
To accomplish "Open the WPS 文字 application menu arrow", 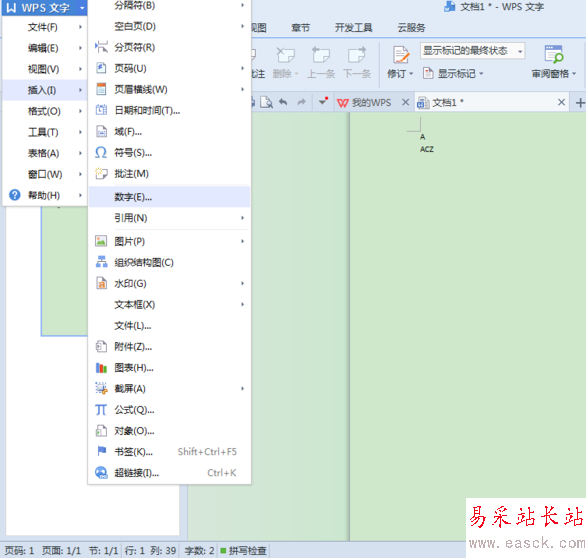I will coord(82,7).
